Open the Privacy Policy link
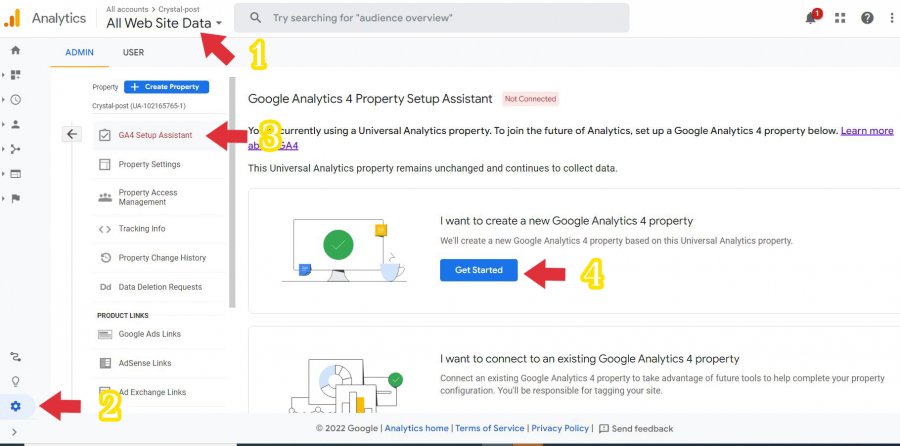The image size is (900, 446). (x=561, y=429)
